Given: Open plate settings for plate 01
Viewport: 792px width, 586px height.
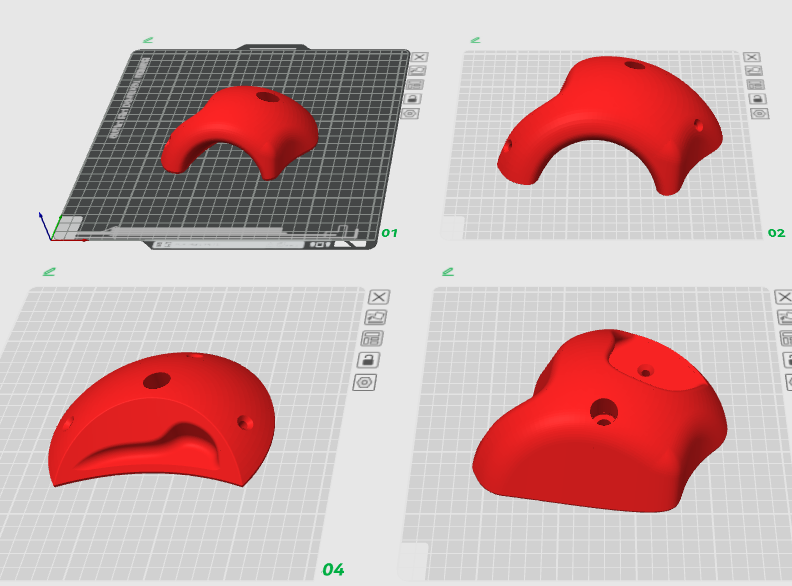Looking at the screenshot, I should tap(410, 113).
